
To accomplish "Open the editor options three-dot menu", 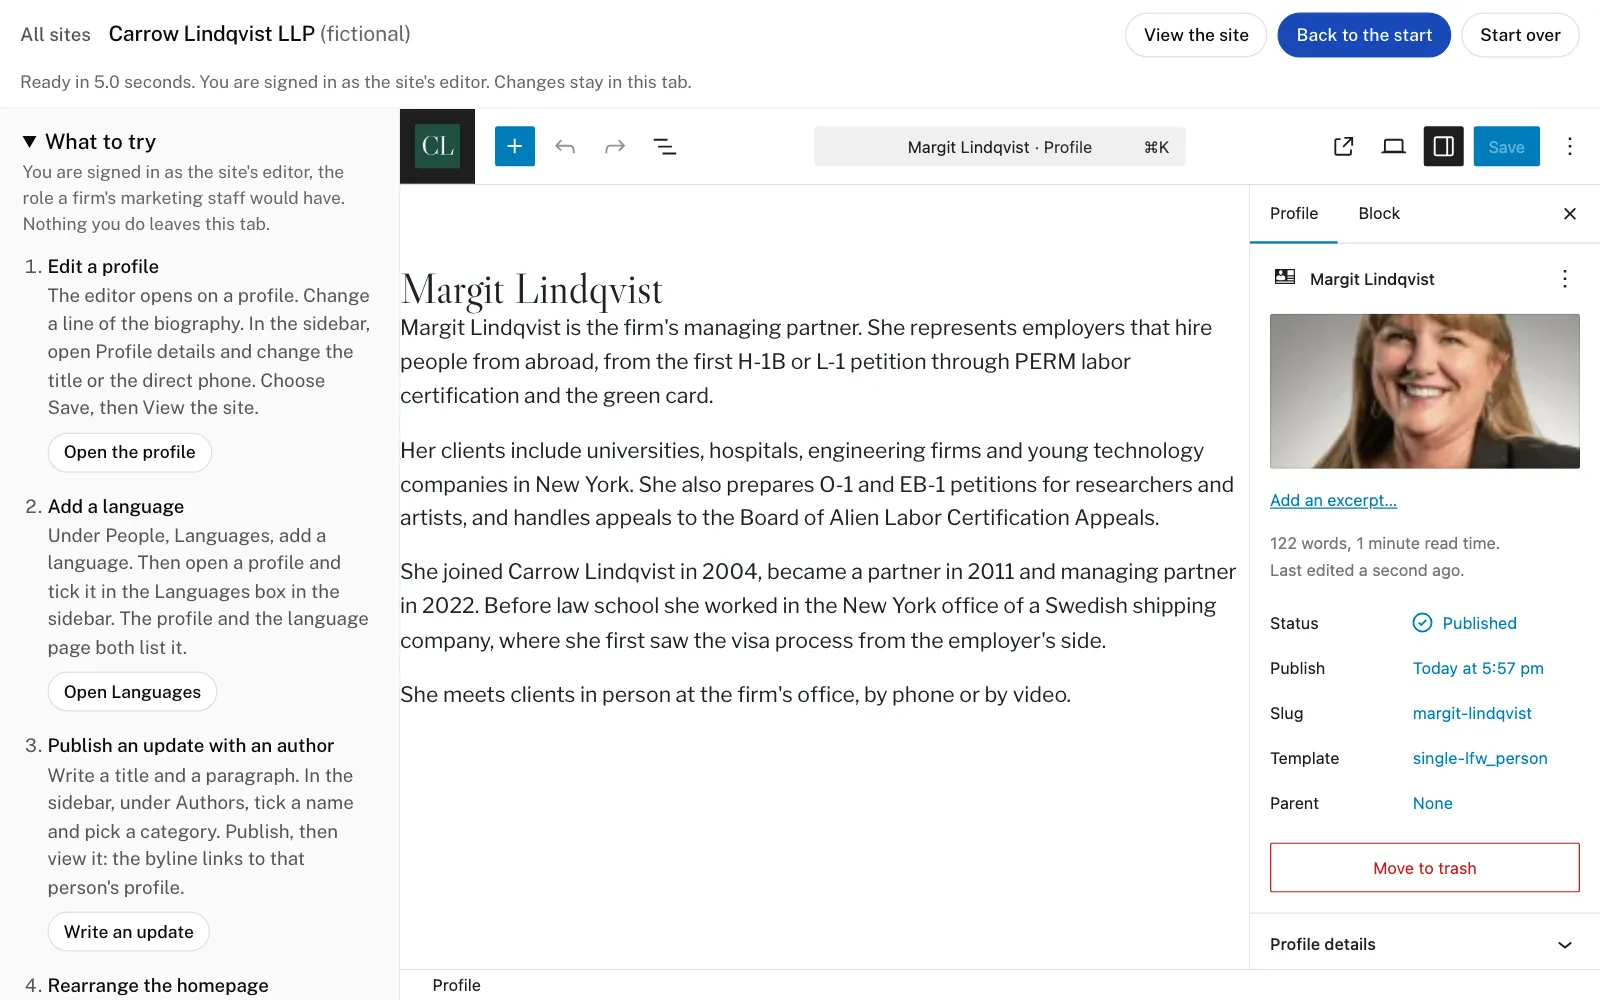I will (1570, 147).
